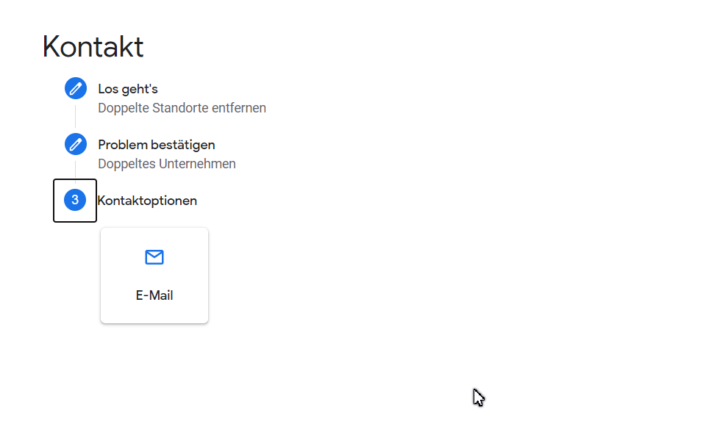Click the E-Mail text label under the envelope
This screenshot has height=424, width=720.
point(154,295)
